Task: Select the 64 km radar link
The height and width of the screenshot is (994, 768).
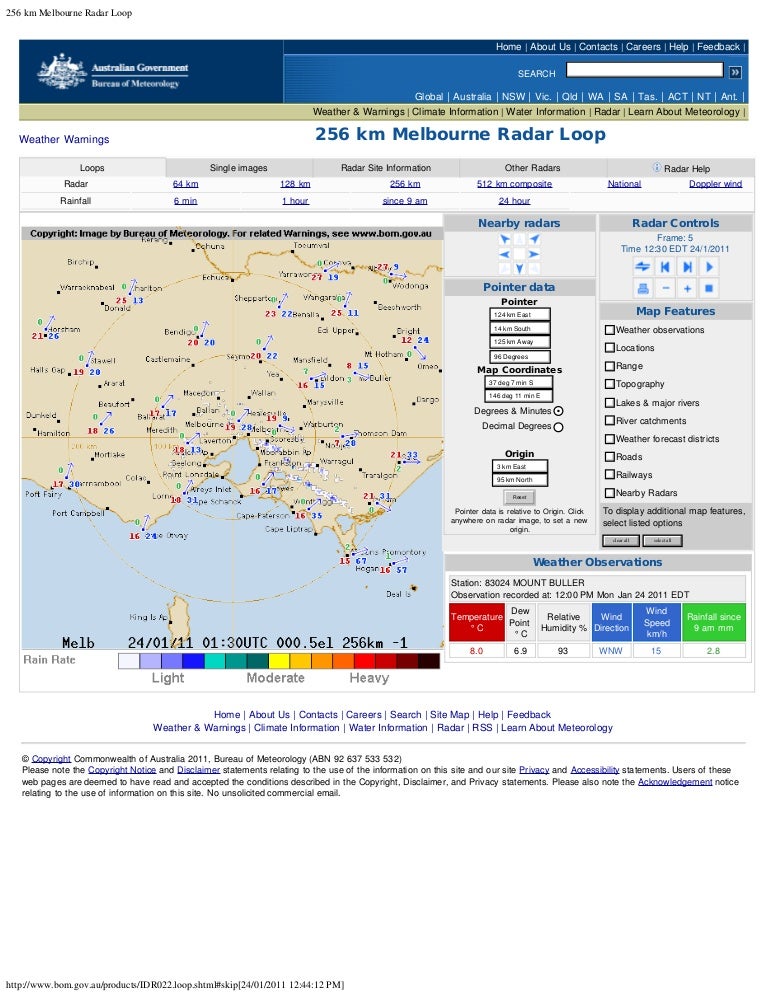Action: 186,184
